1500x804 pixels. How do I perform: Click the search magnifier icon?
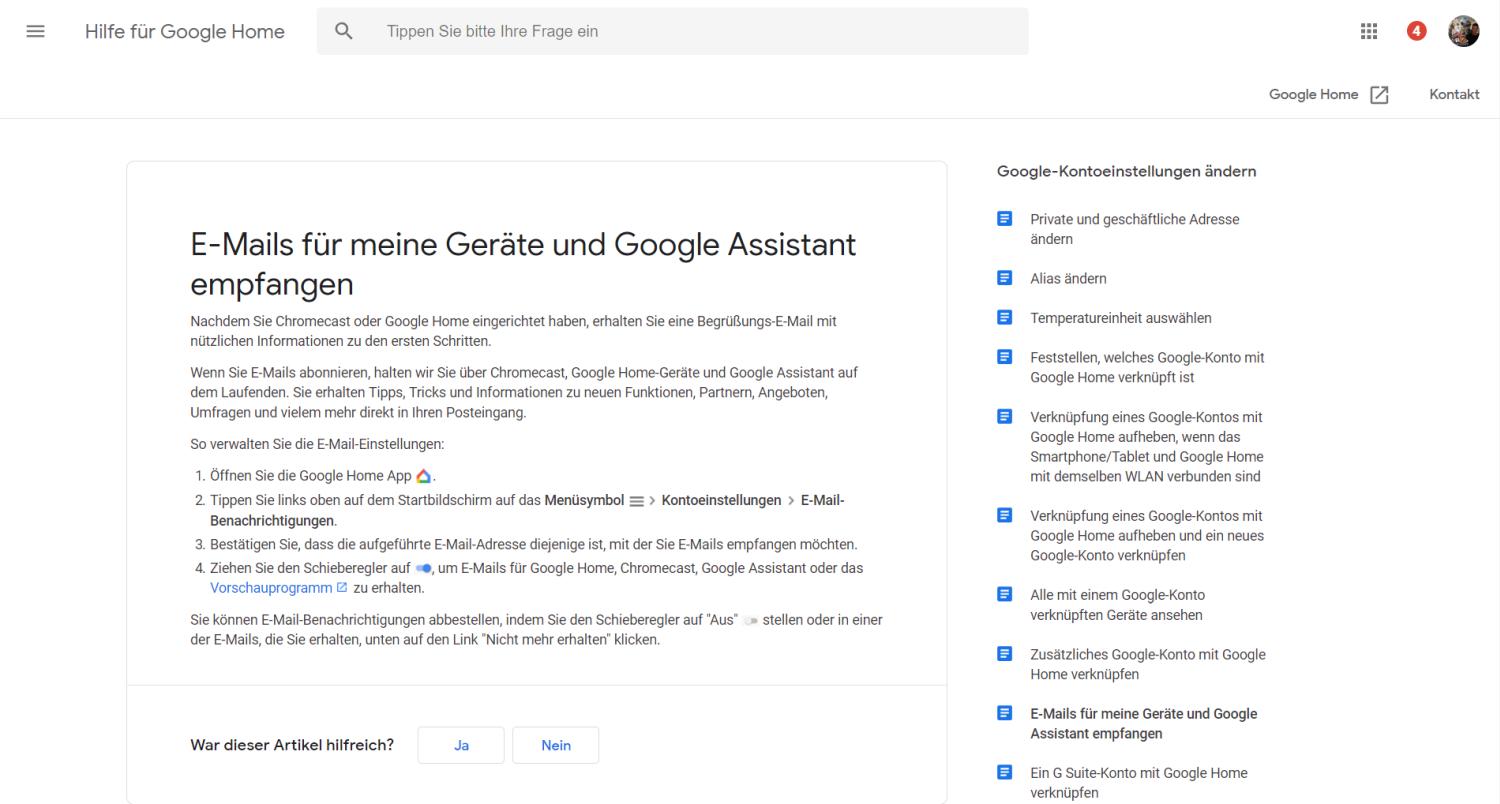pyautogui.click(x=344, y=31)
